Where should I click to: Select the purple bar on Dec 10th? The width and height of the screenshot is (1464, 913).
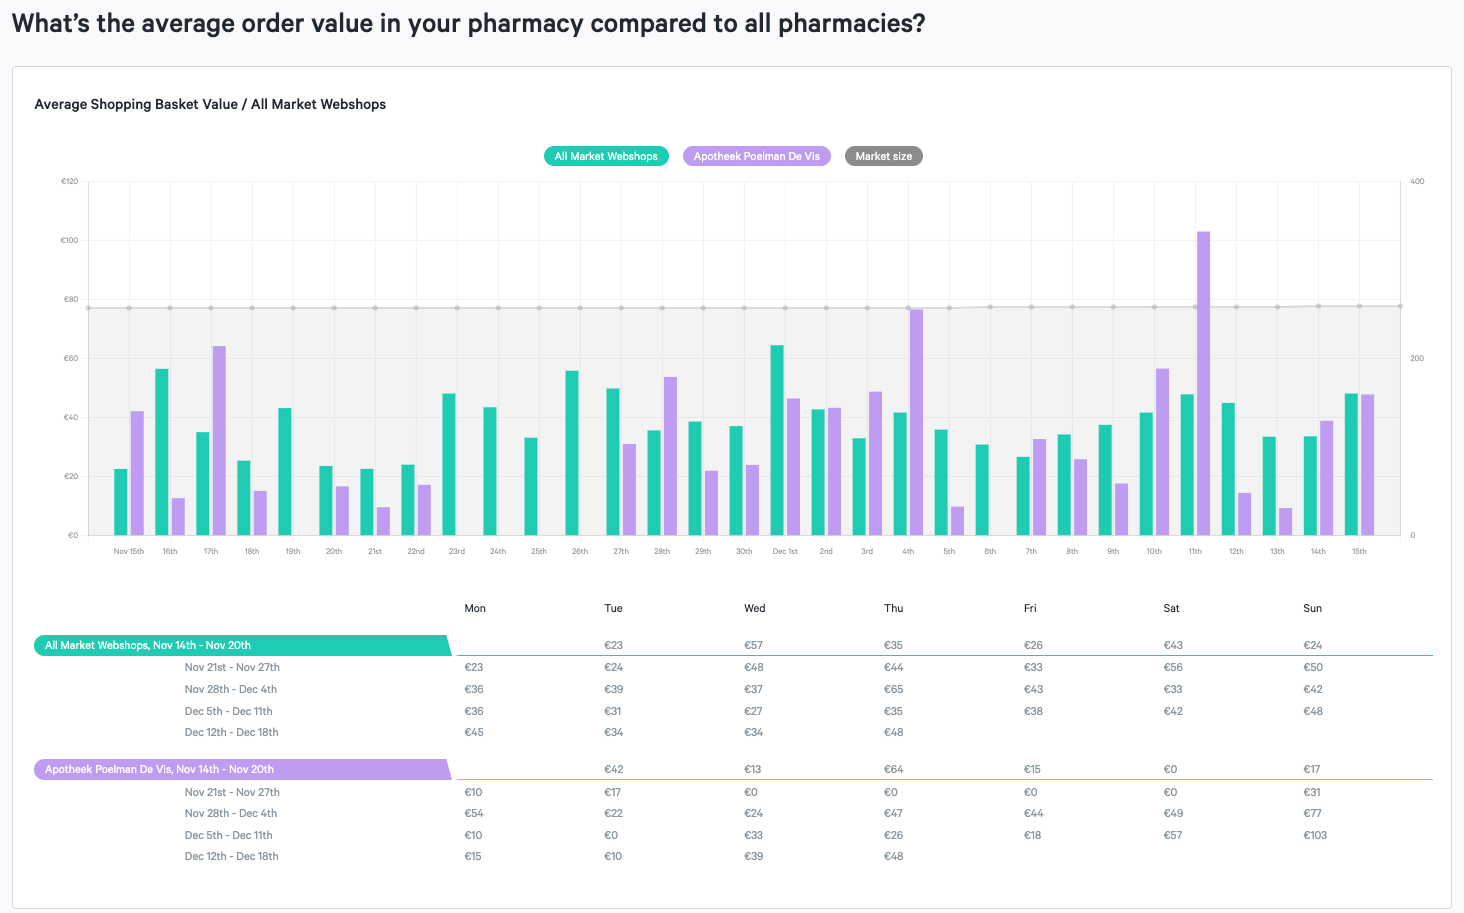(x=1162, y=452)
